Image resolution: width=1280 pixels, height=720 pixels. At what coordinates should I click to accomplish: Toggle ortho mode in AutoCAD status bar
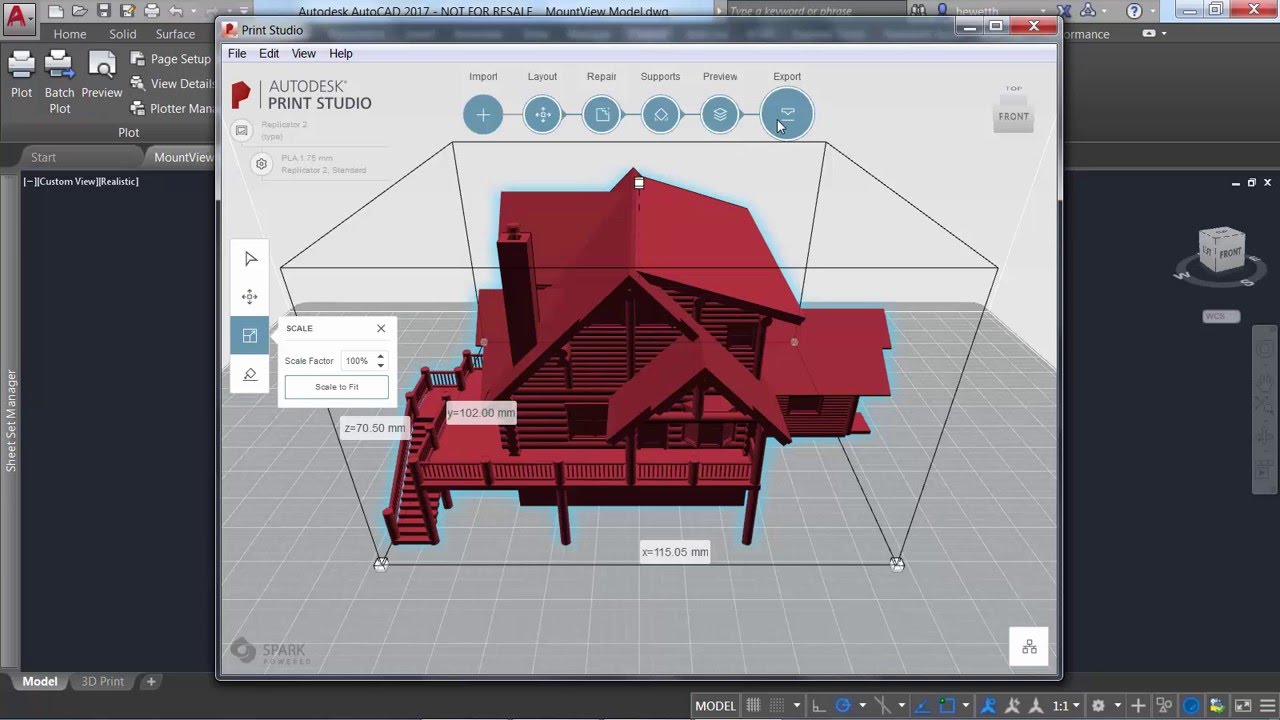pyautogui.click(x=819, y=705)
